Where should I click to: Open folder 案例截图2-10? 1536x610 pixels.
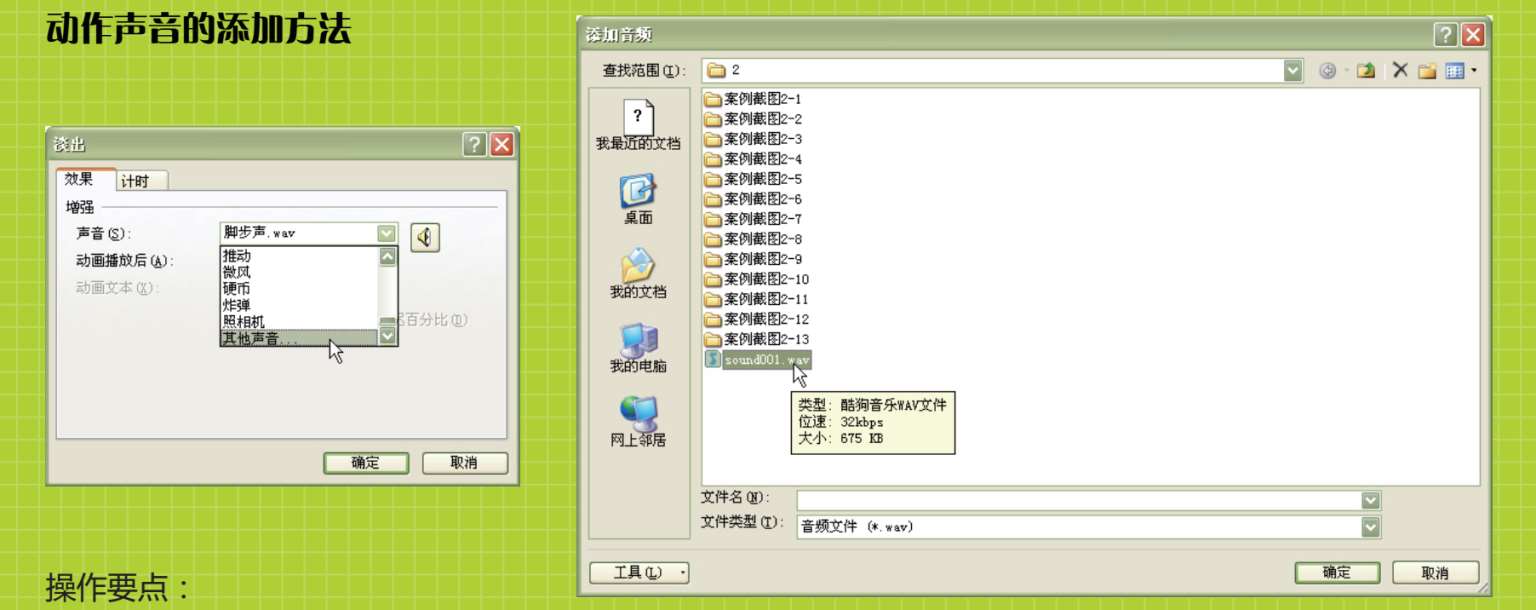point(757,279)
